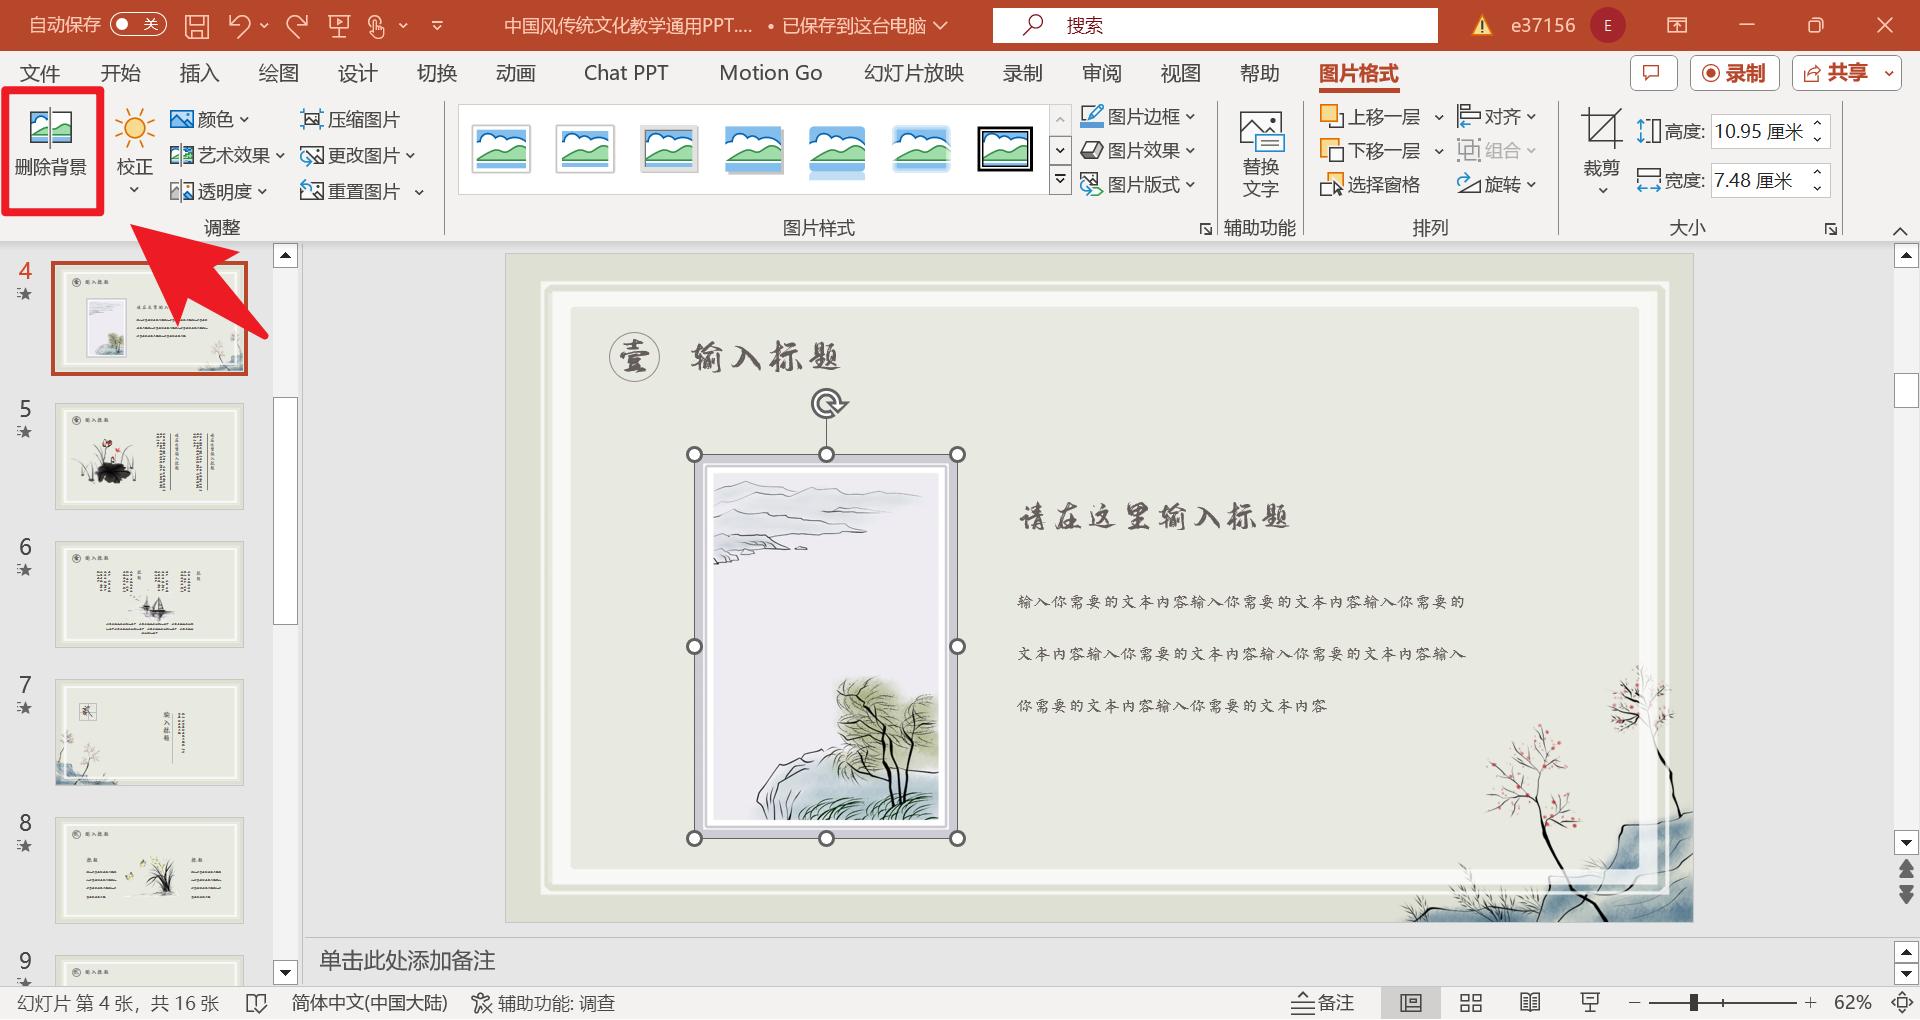Expand the Color (颜色) dropdown
Screen dimensions: 1920x1020
pyautogui.click(x=210, y=119)
